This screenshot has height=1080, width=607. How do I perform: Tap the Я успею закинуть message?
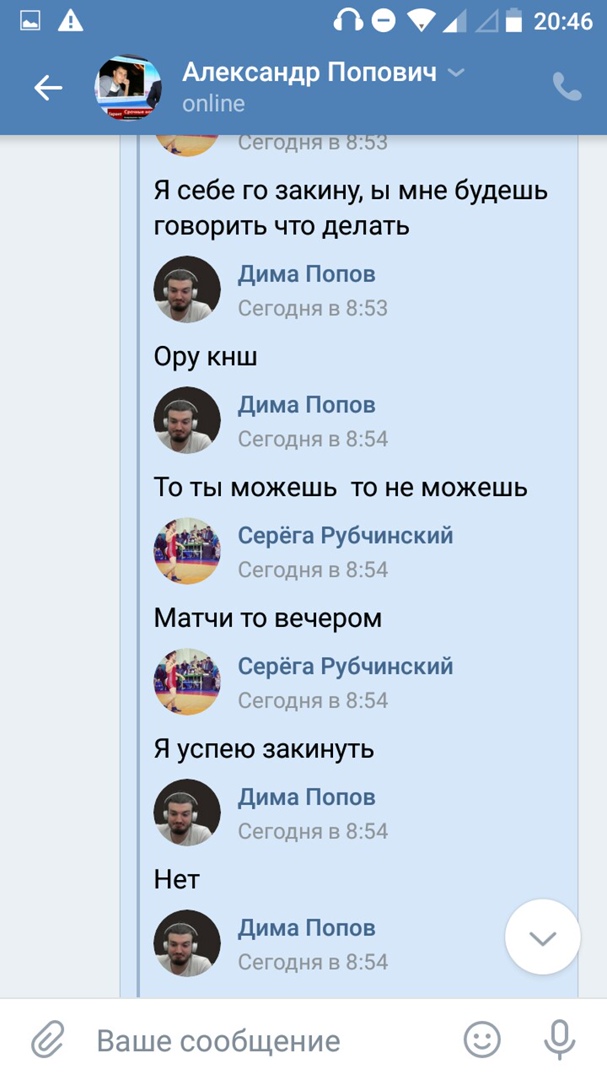[264, 749]
